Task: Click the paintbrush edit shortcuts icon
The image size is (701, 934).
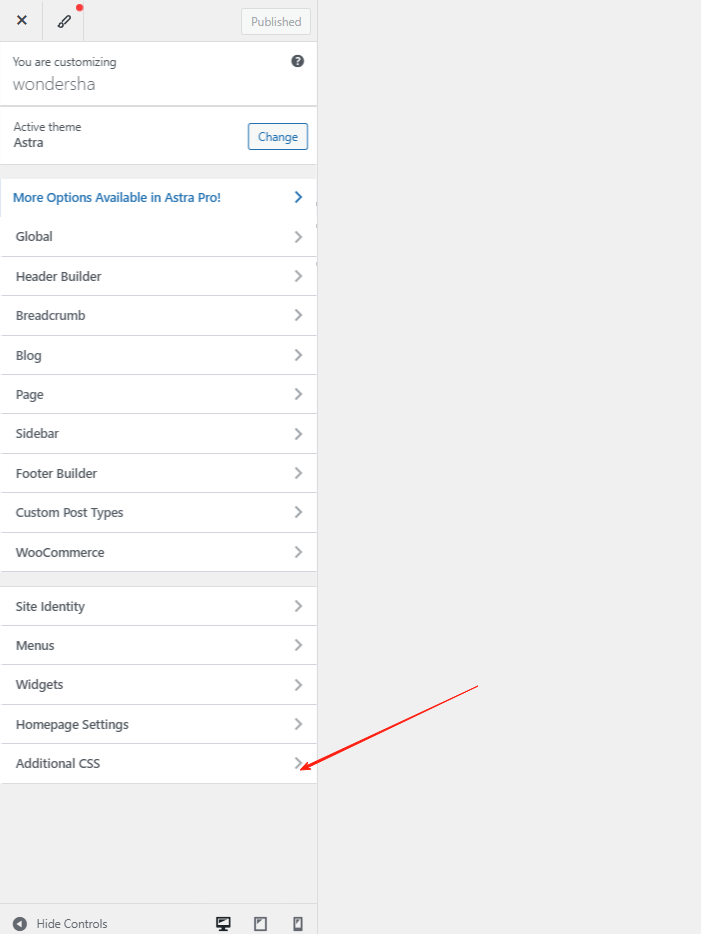Action: (63, 21)
